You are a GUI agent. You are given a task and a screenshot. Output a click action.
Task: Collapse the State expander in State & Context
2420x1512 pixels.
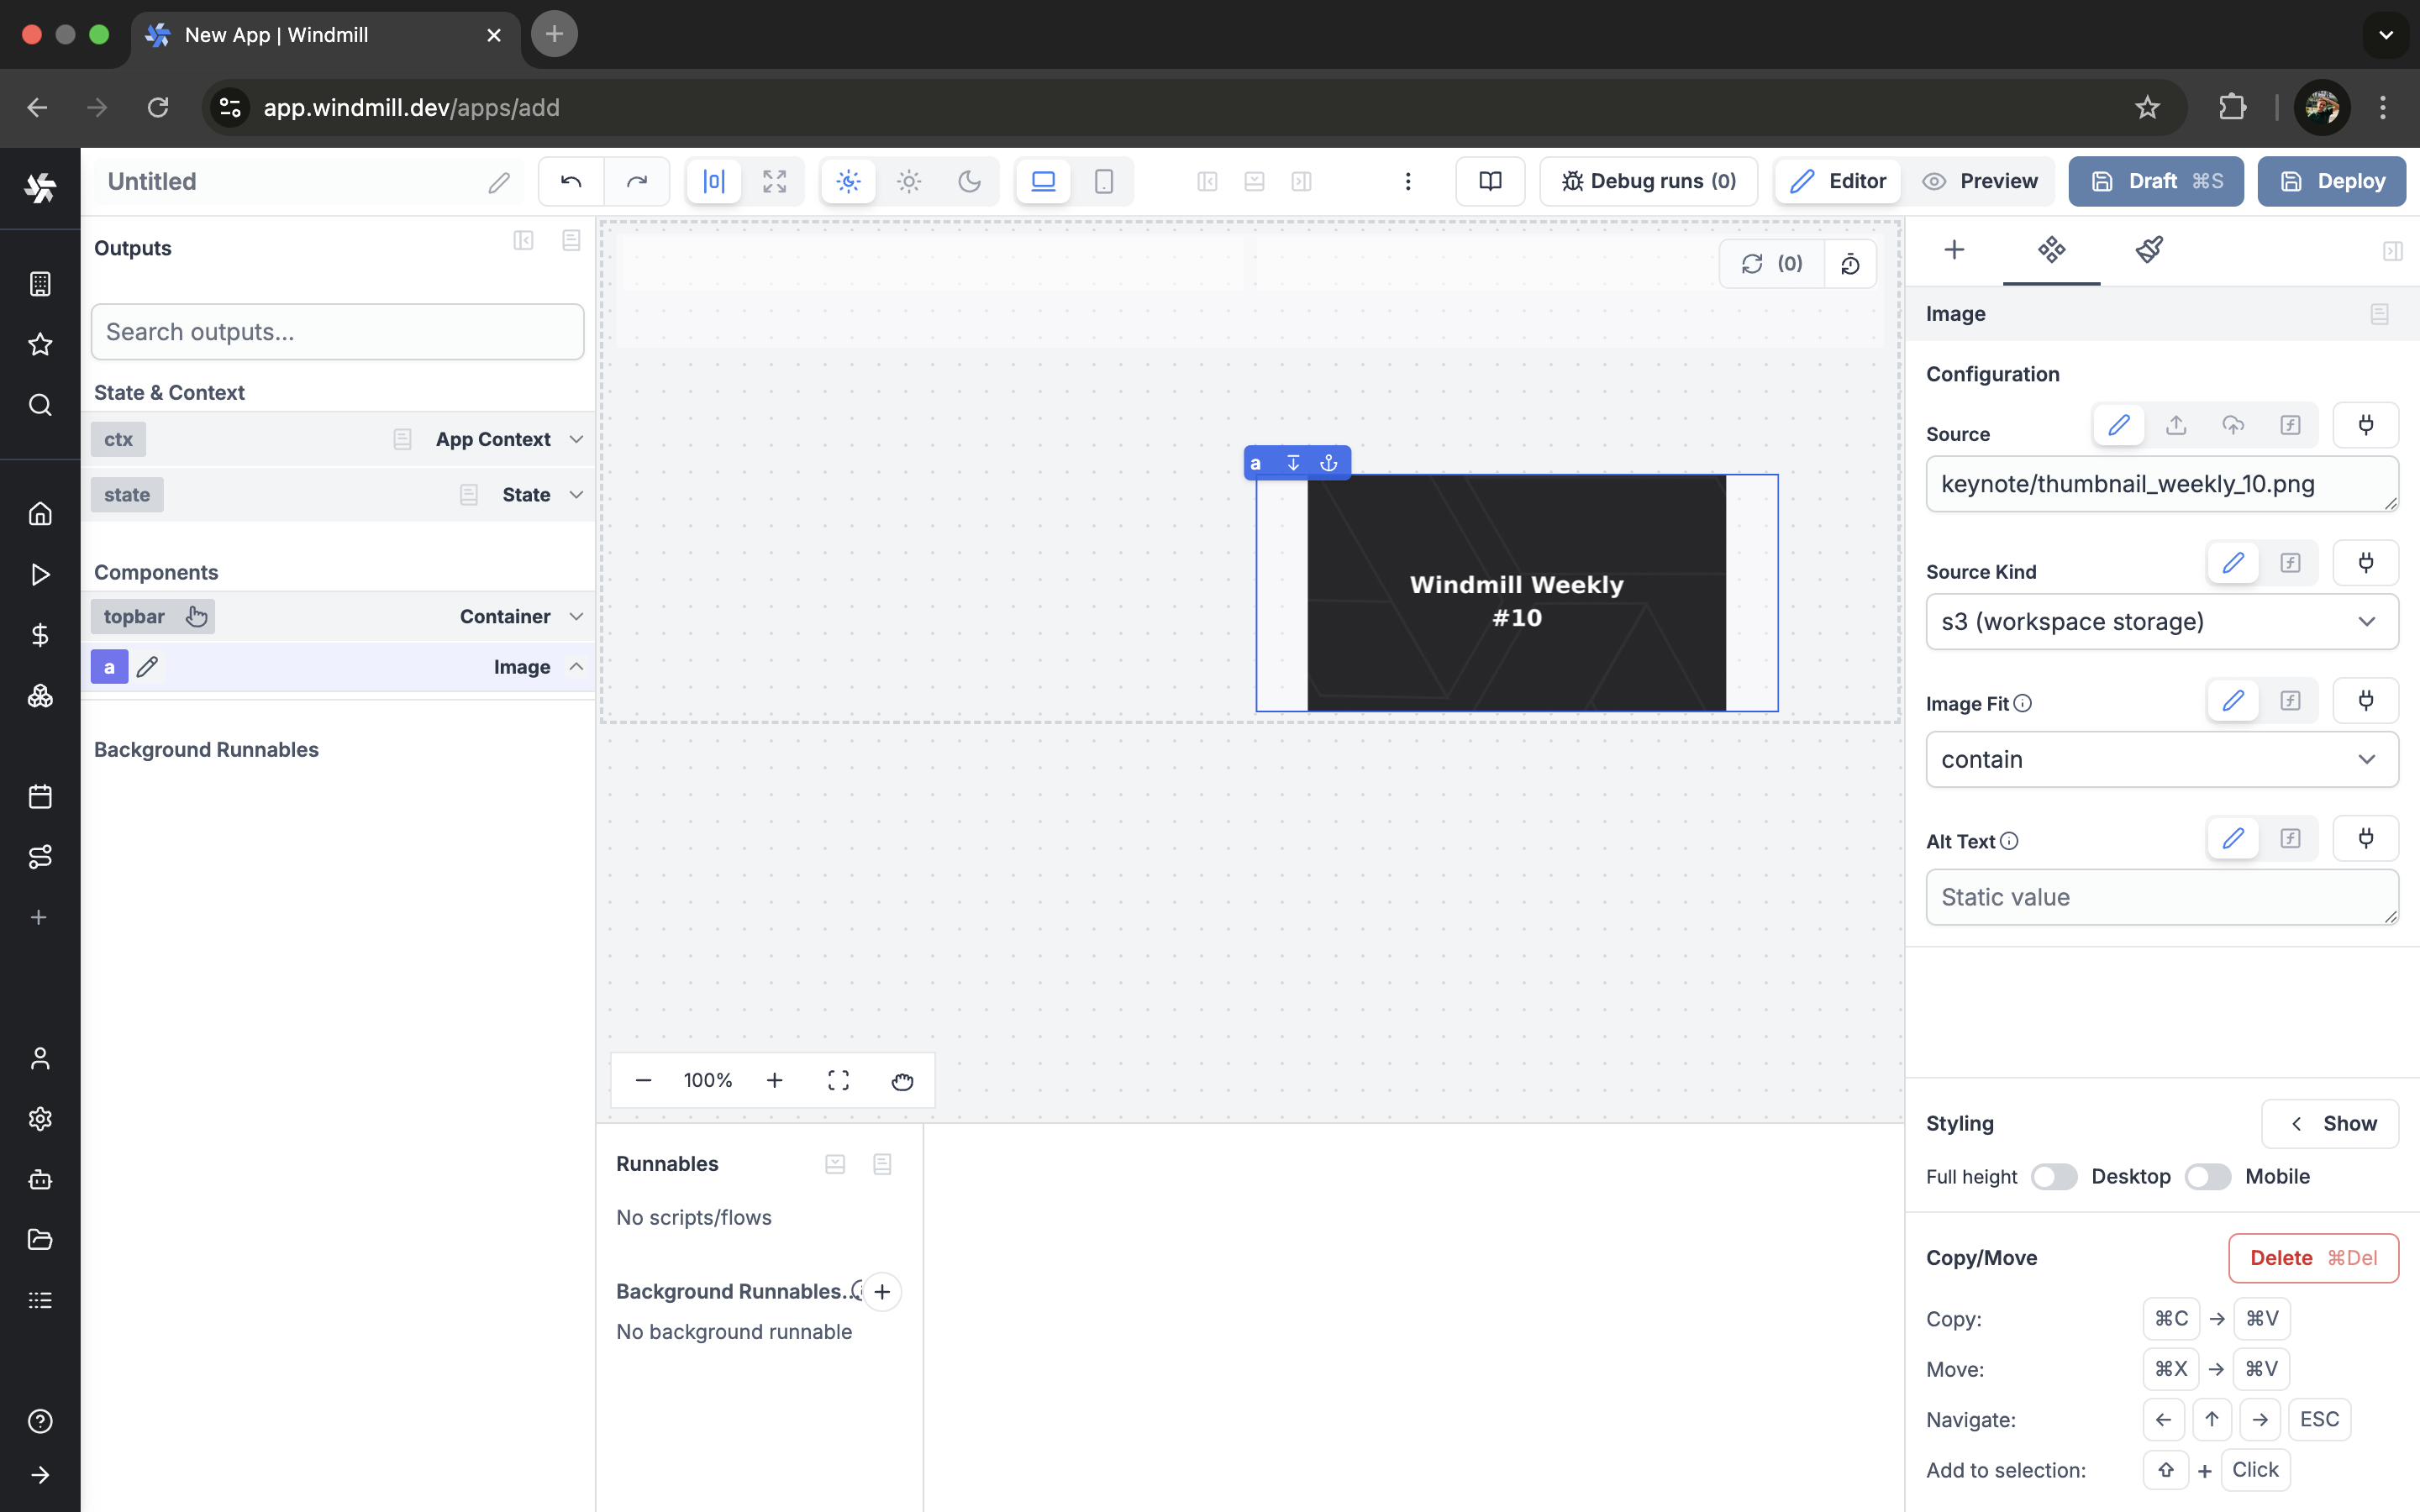pyautogui.click(x=577, y=494)
